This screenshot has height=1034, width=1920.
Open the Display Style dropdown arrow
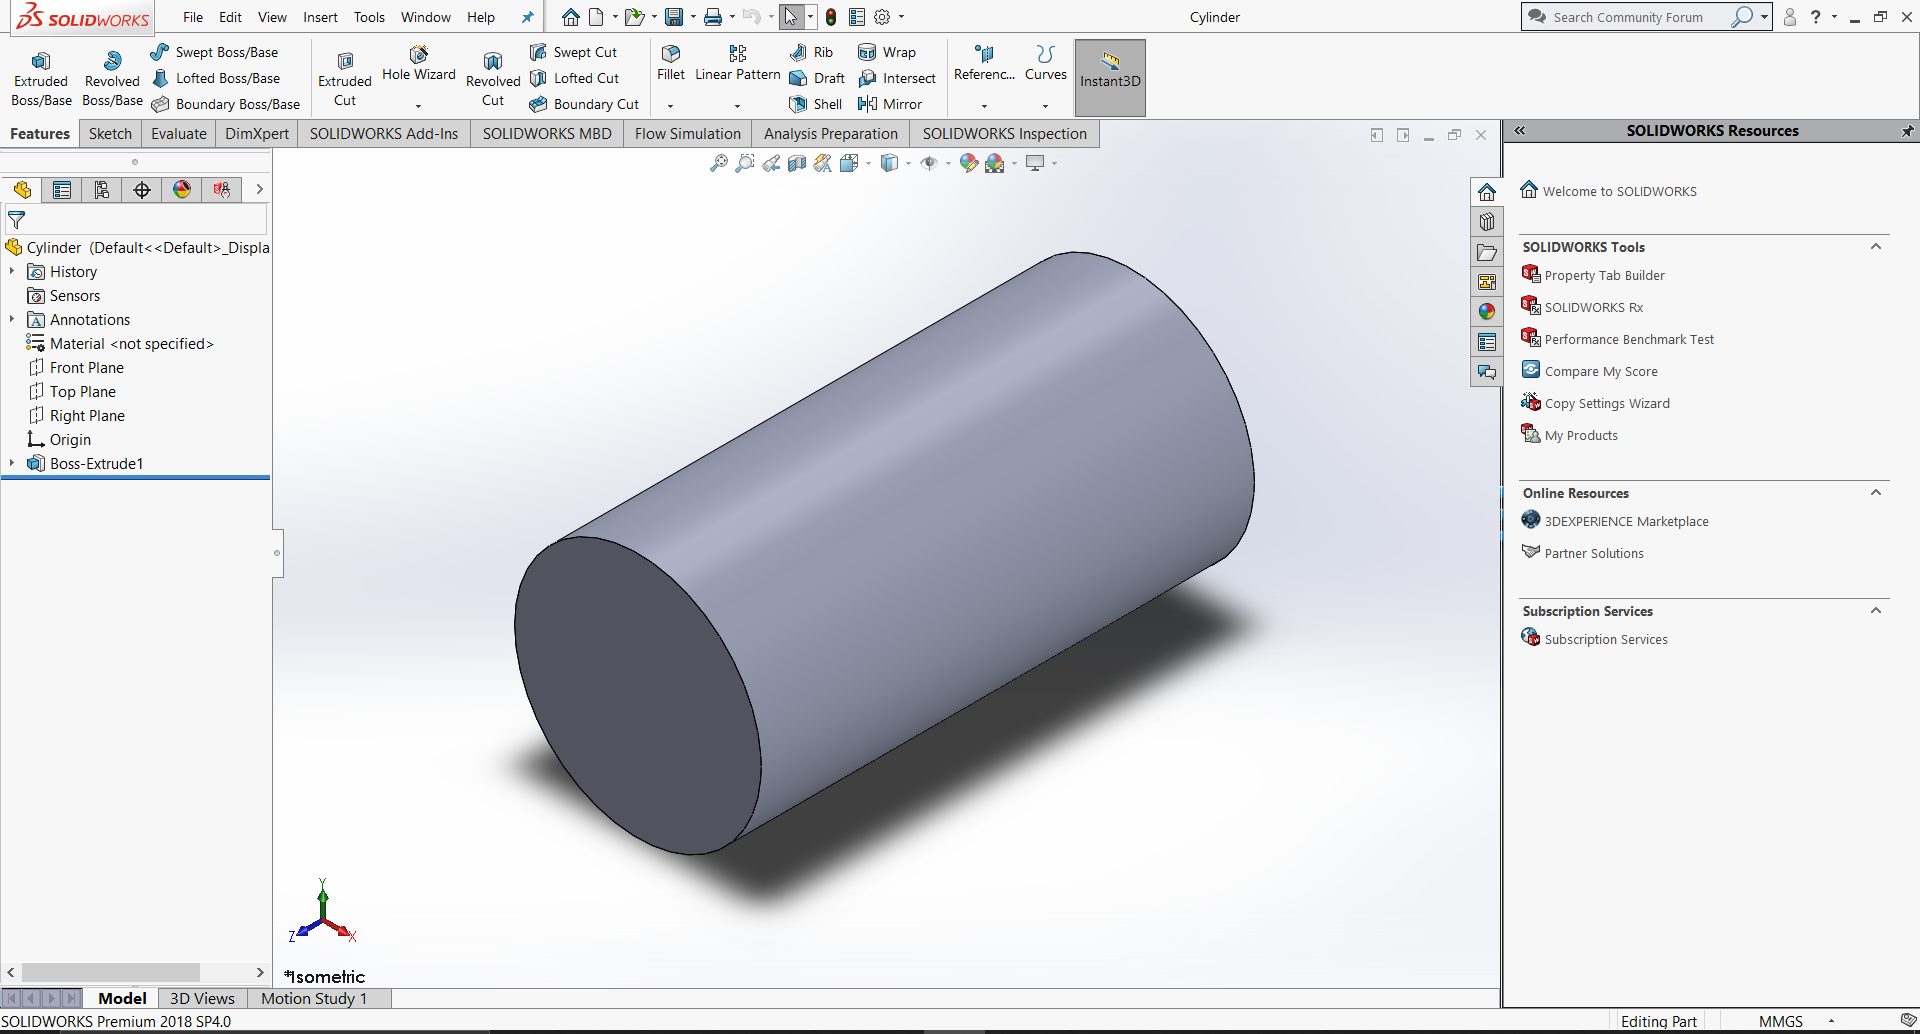(908, 163)
